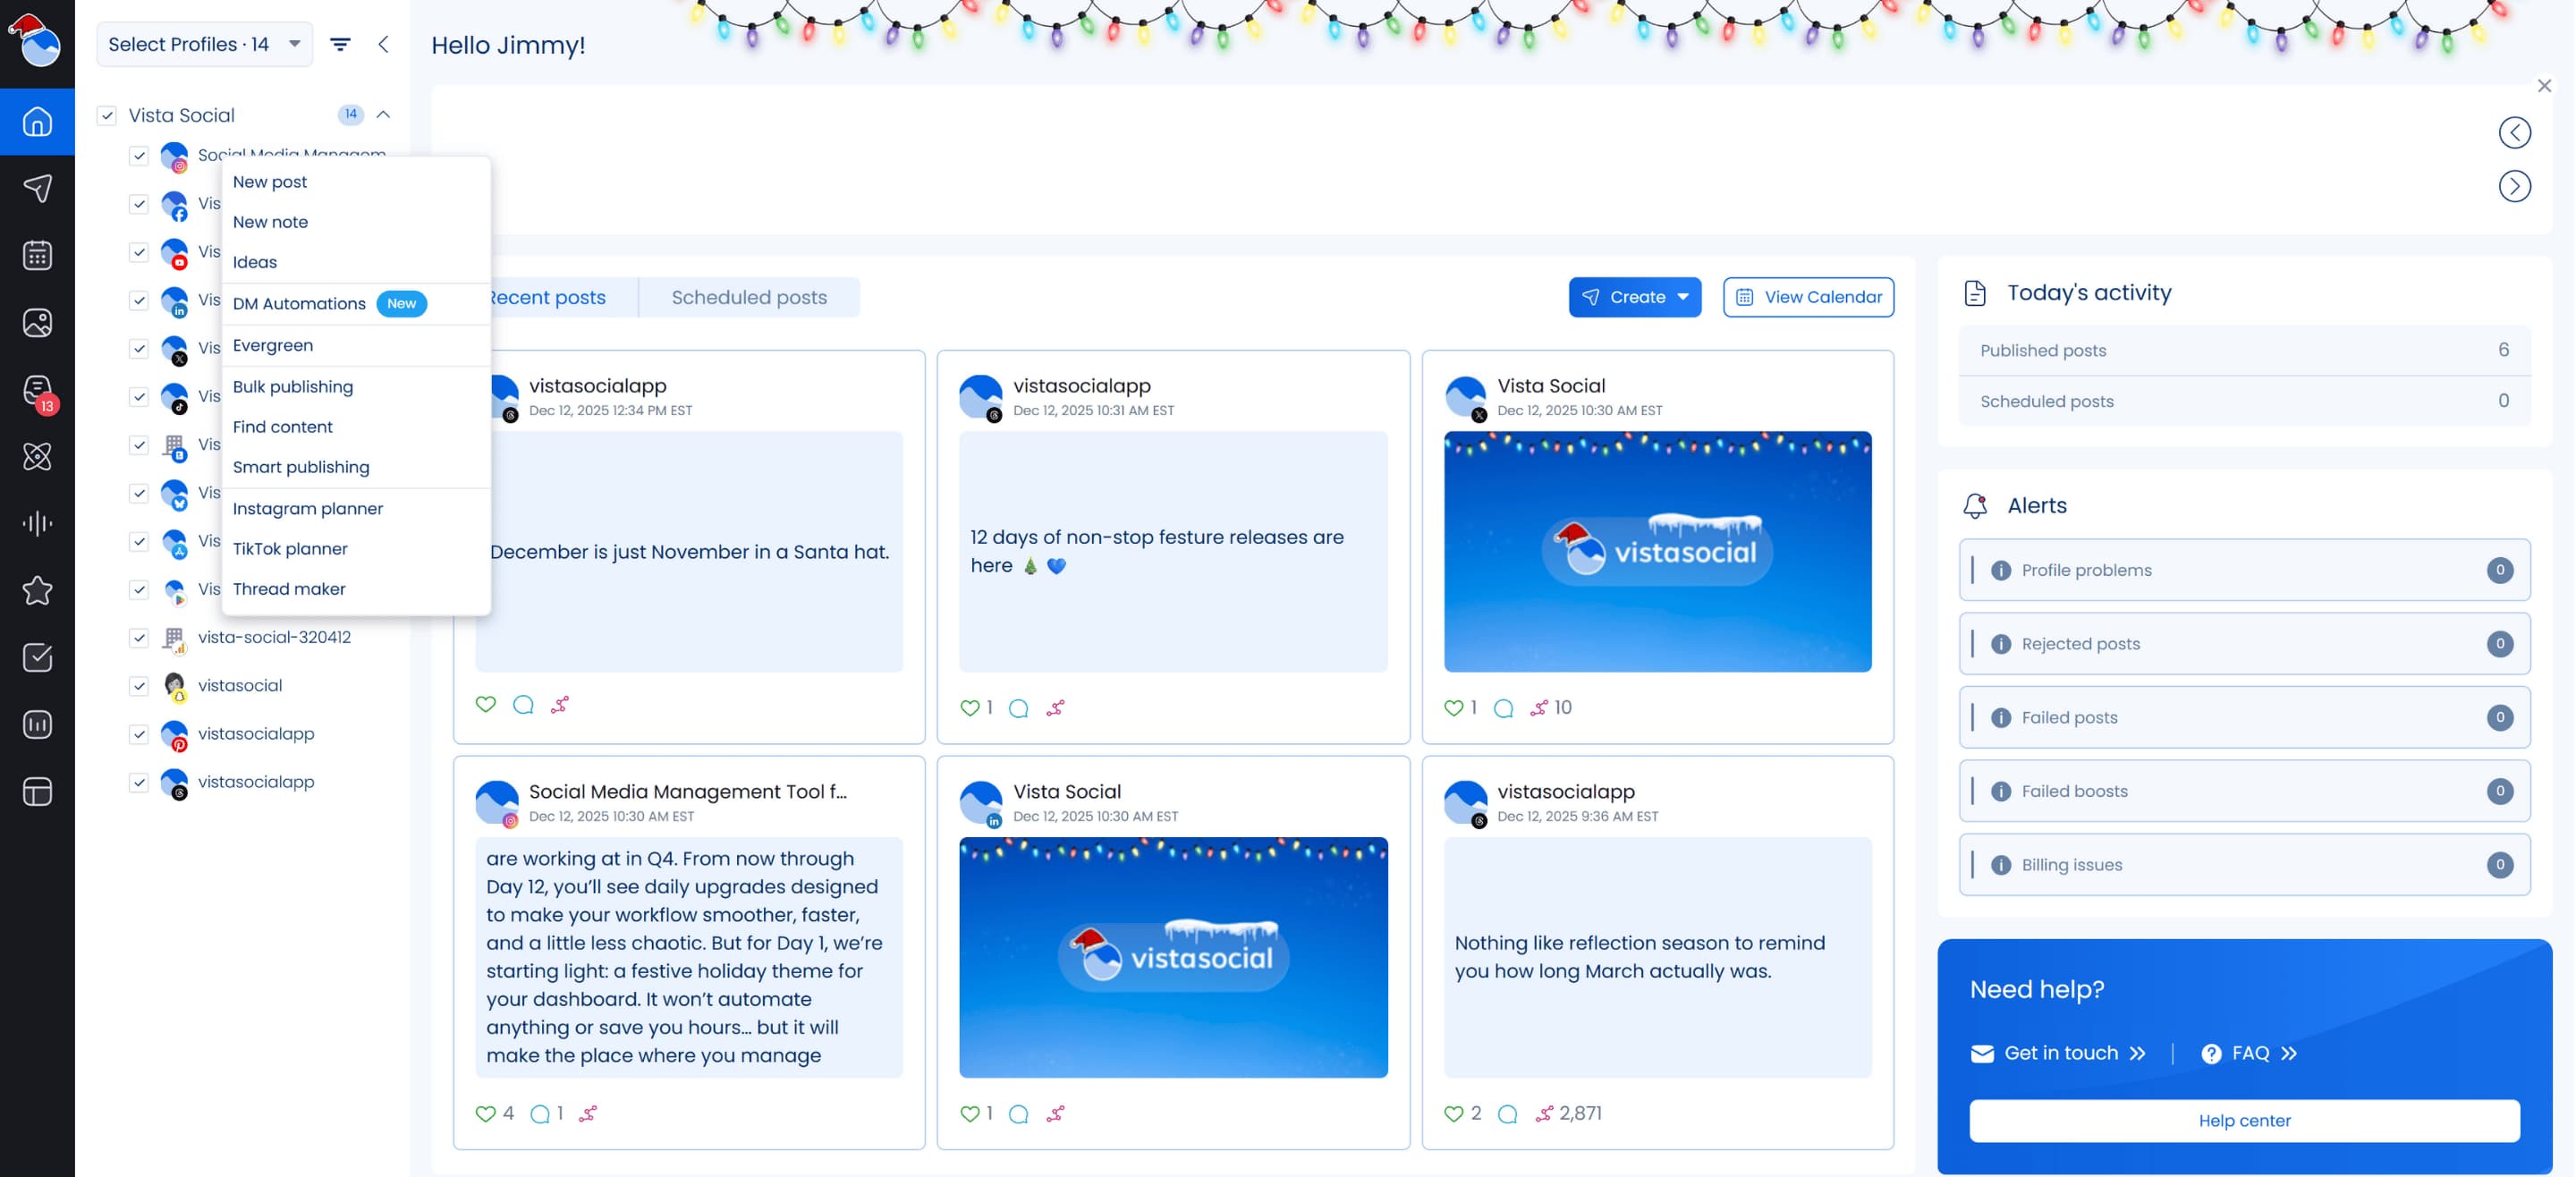Click the profile filter lines icon
The width and height of the screenshot is (2576, 1177).
click(340, 44)
